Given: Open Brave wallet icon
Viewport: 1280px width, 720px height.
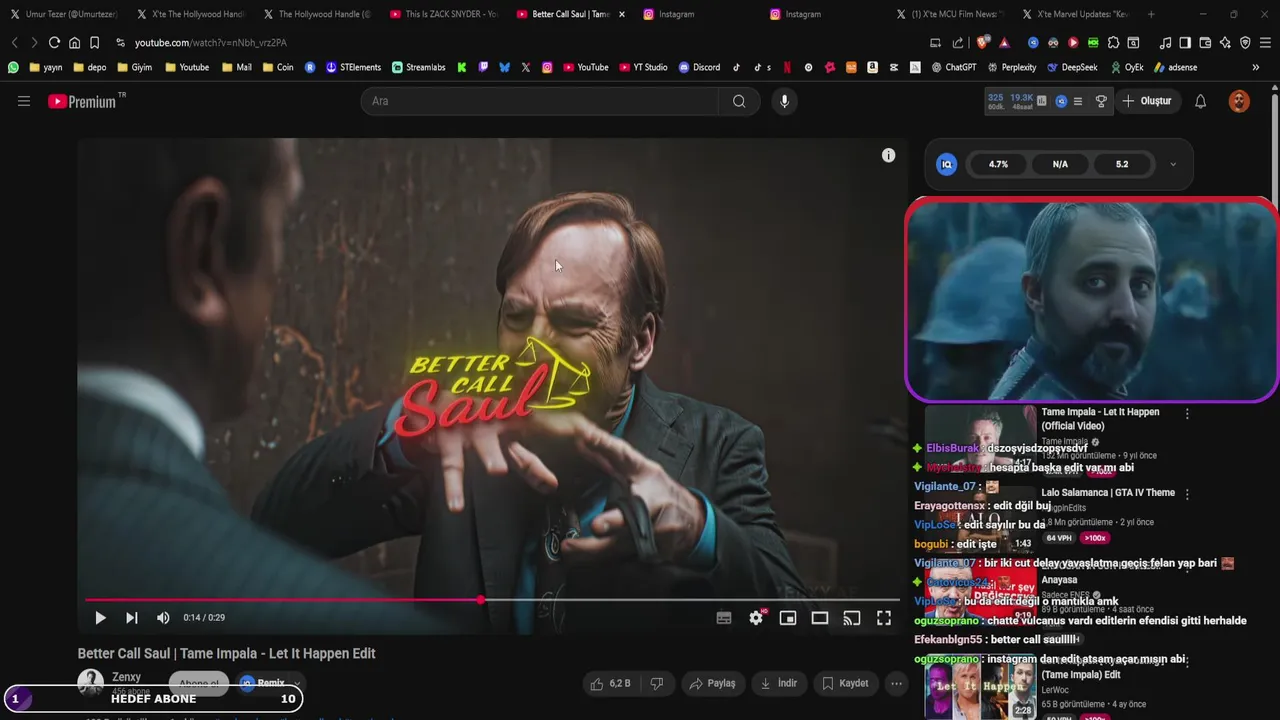Looking at the screenshot, I should (1205, 43).
